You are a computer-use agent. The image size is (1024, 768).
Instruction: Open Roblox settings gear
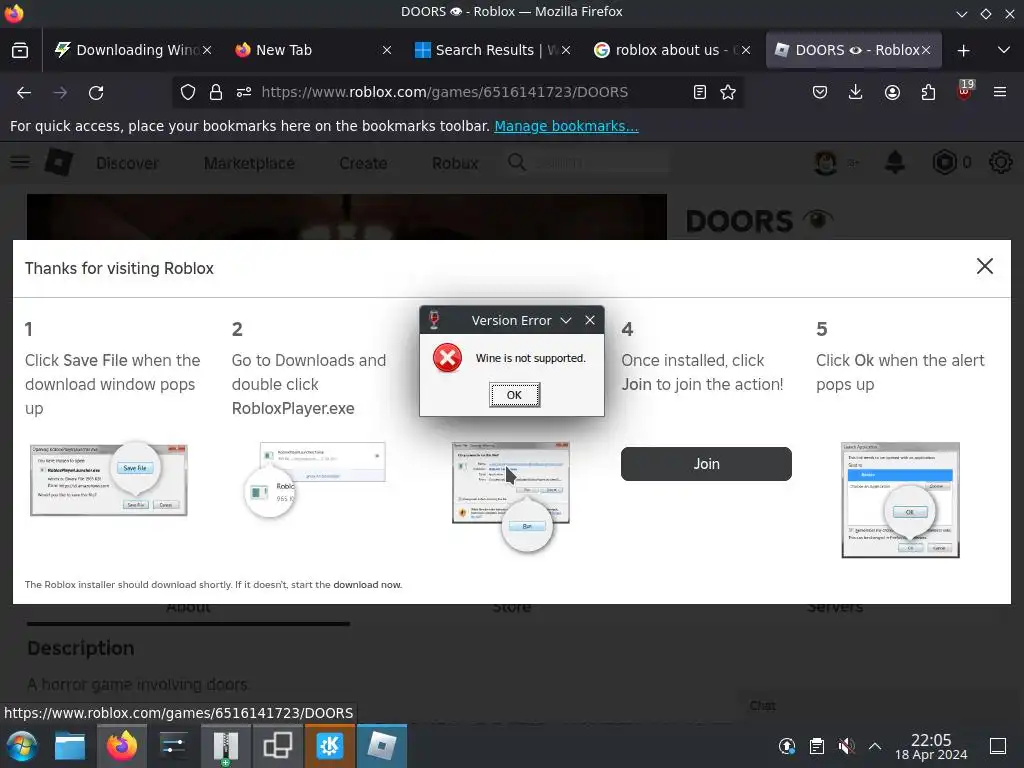coord(1000,163)
